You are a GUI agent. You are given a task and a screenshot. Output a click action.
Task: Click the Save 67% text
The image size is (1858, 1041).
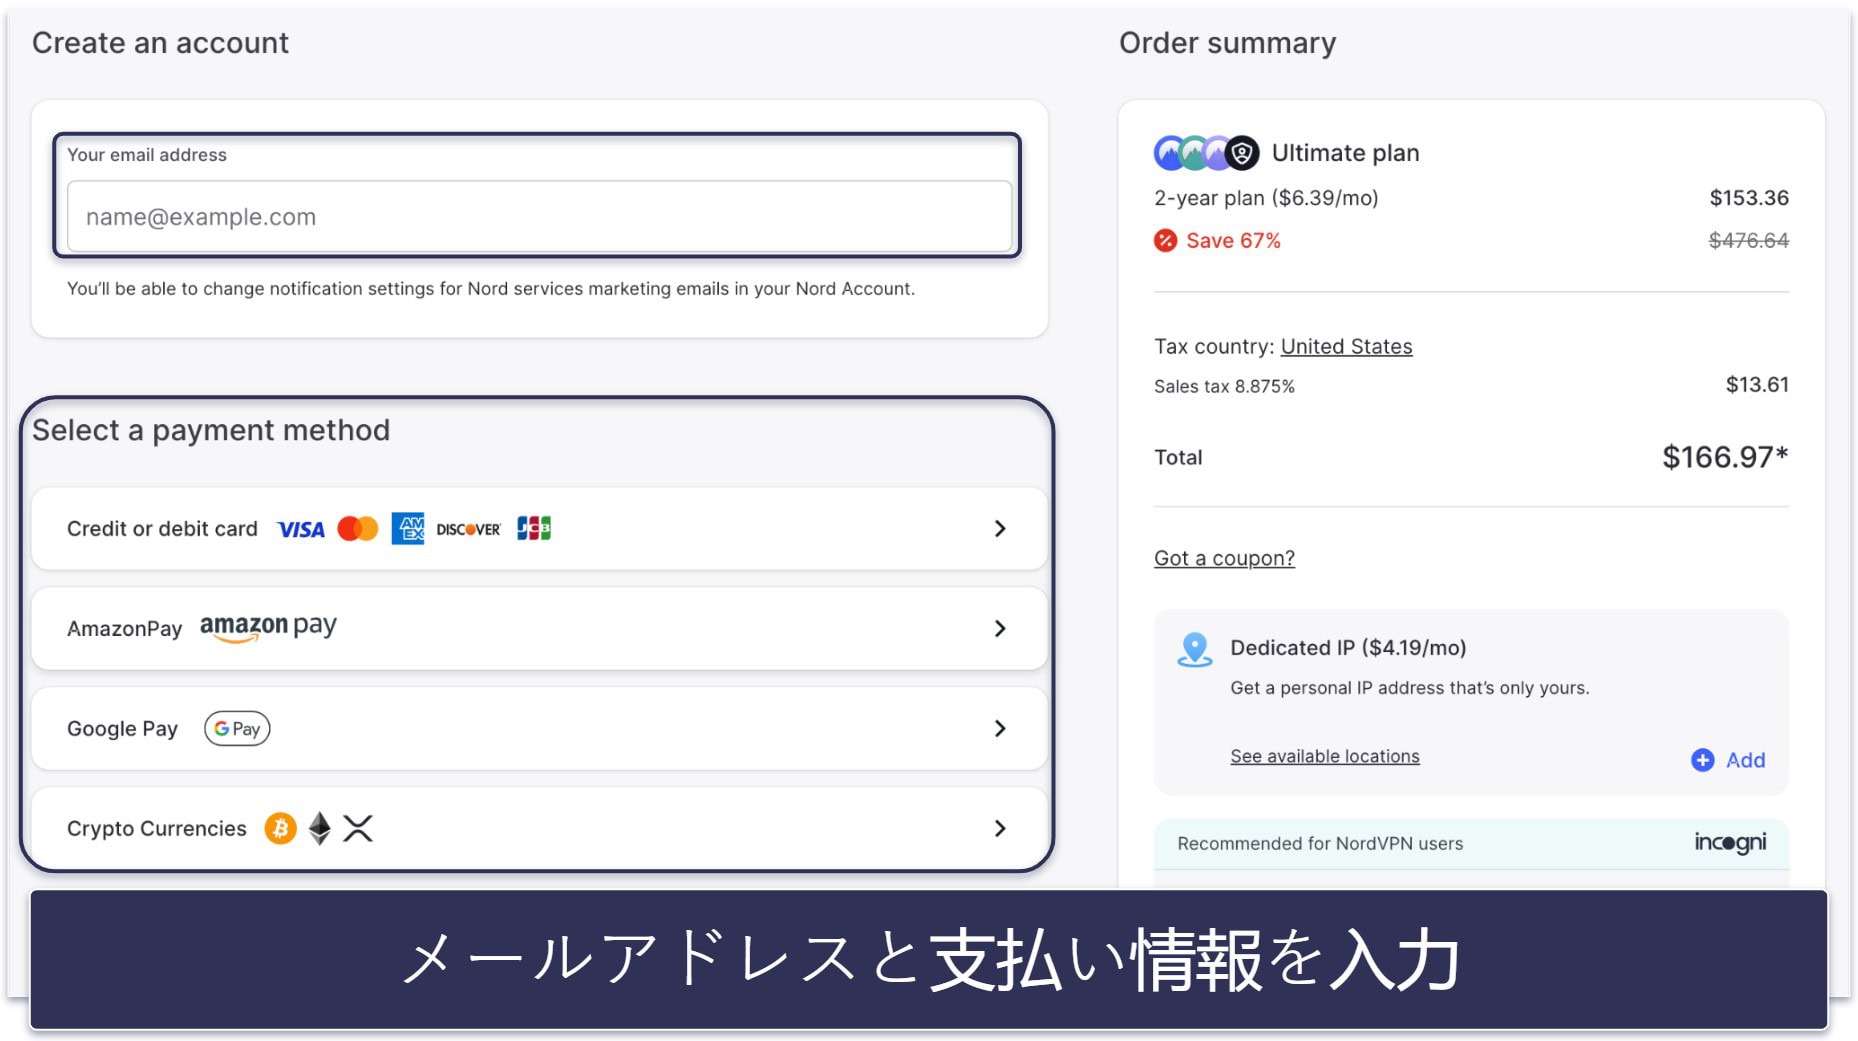pos(1233,240)
